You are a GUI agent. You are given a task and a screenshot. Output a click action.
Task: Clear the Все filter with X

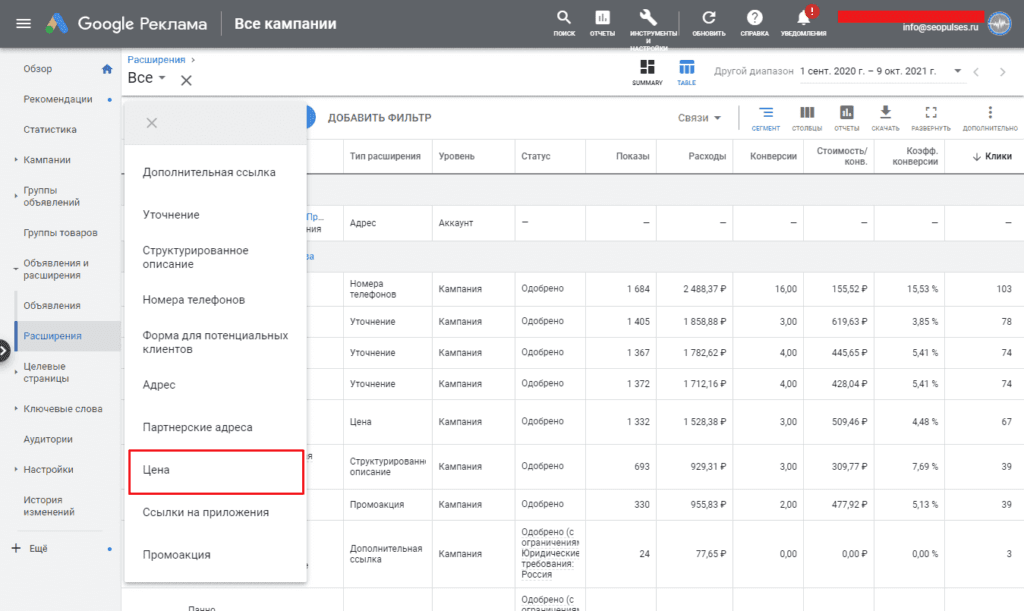coord(186,80)
